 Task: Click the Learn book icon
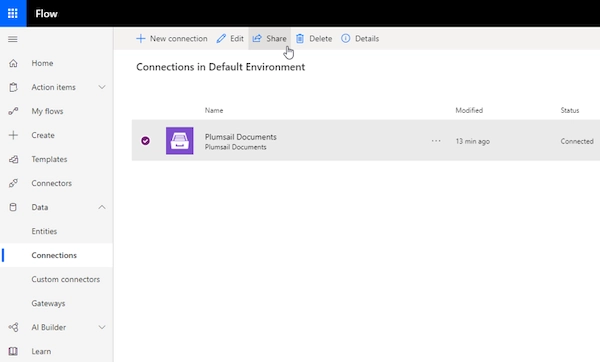13,351
